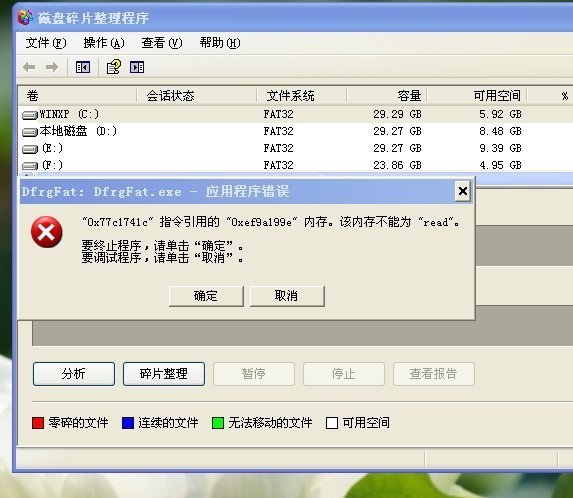This screenshot has height=498, width=573.
Task: Click the disabled 暂停 button
Action: 254,374
